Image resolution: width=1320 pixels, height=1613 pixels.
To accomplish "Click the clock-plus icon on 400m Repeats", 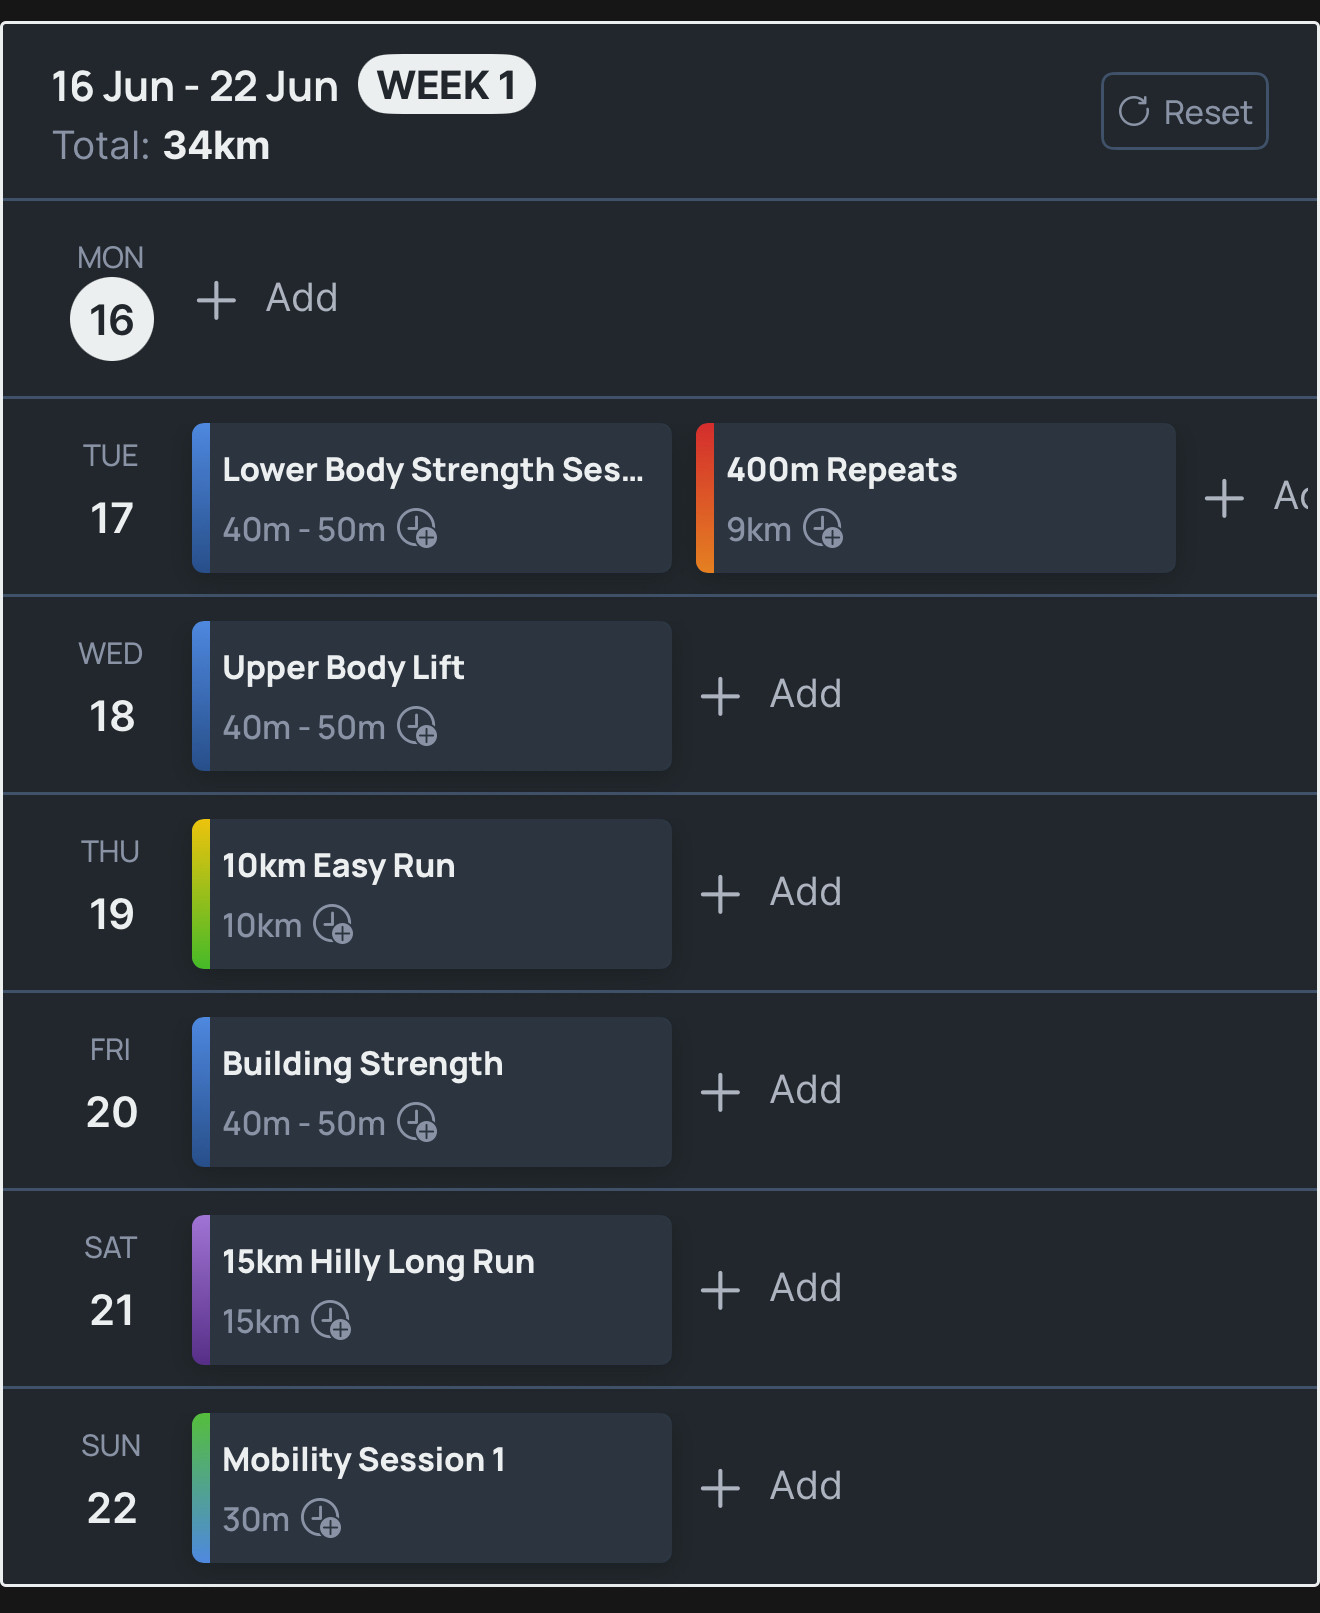I will 823,528.
